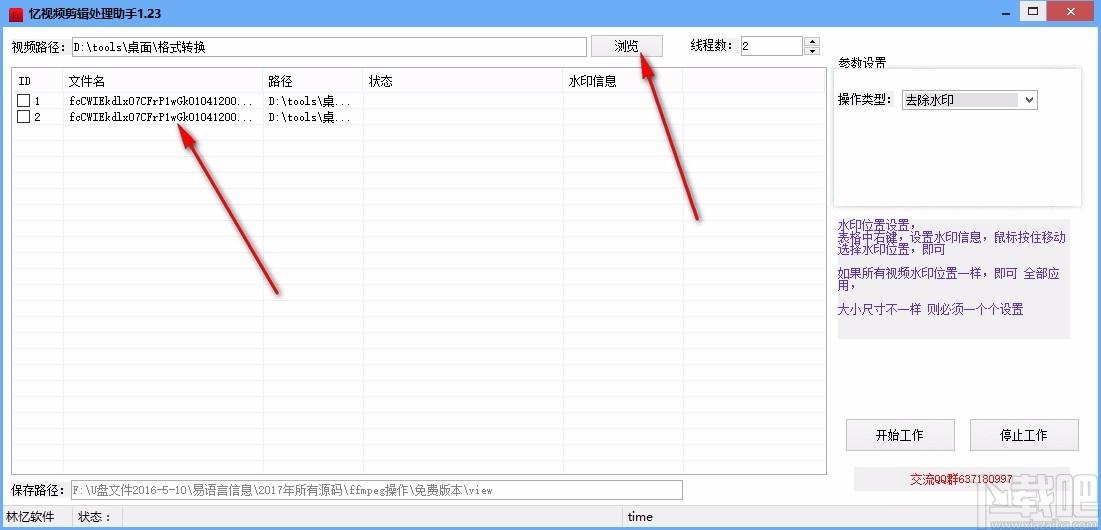Click the 保存路径 save path field
This screenshot has width=1101, height=530.
[x=376, y=490]
